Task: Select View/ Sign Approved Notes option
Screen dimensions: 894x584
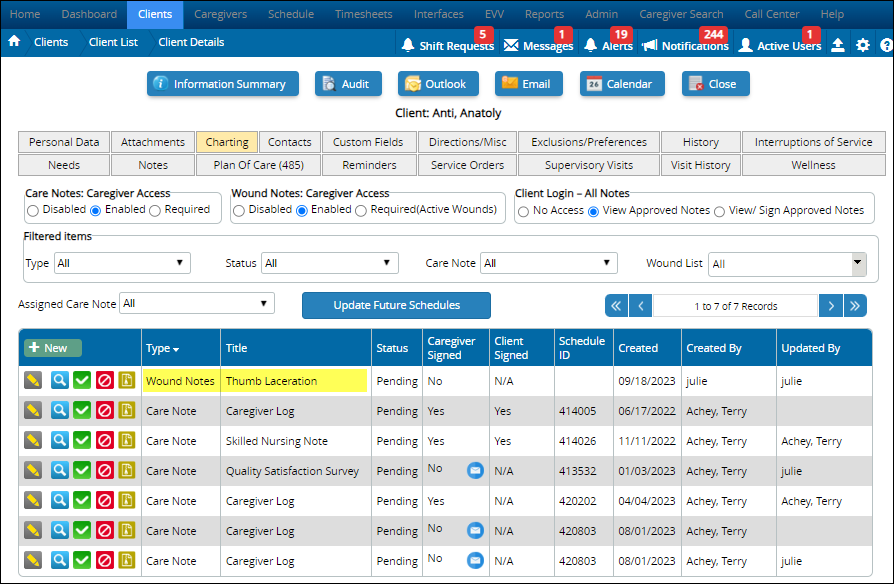Action: pos(720,212)
